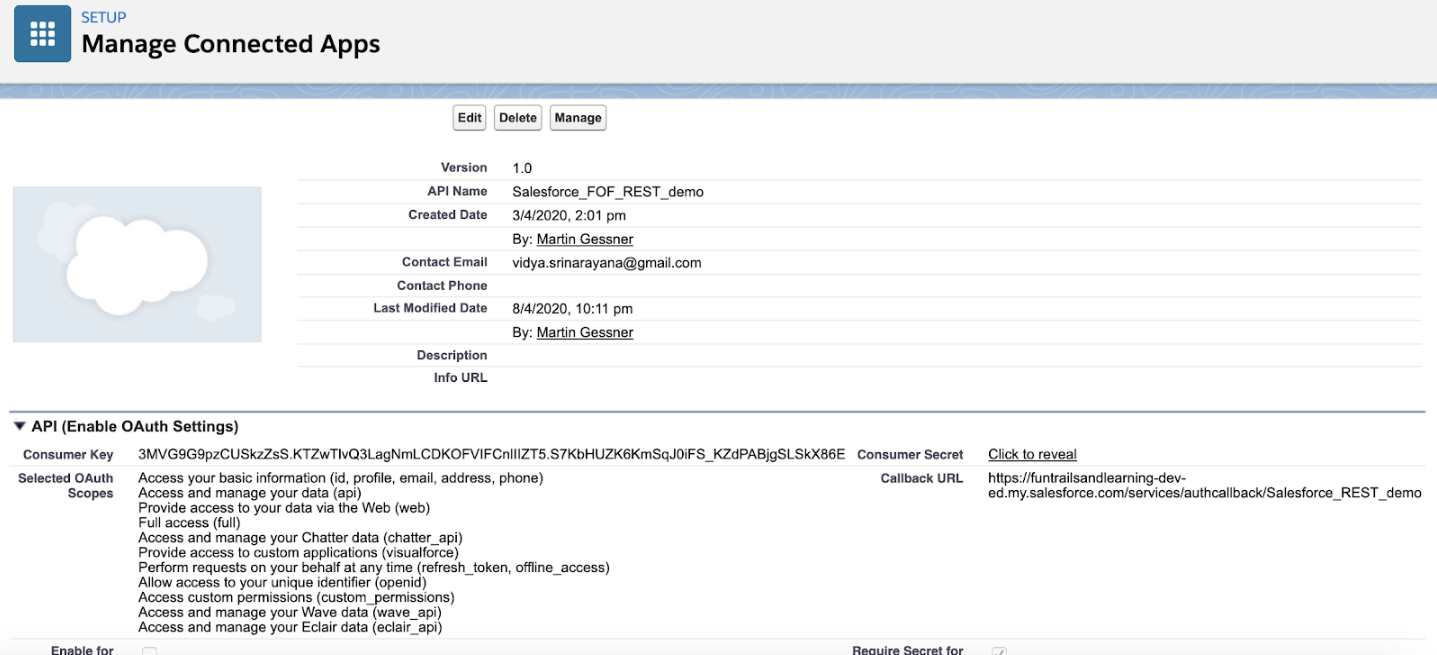
Task: Click the Full access (full) OAuth scope
Action: point(191,524)
